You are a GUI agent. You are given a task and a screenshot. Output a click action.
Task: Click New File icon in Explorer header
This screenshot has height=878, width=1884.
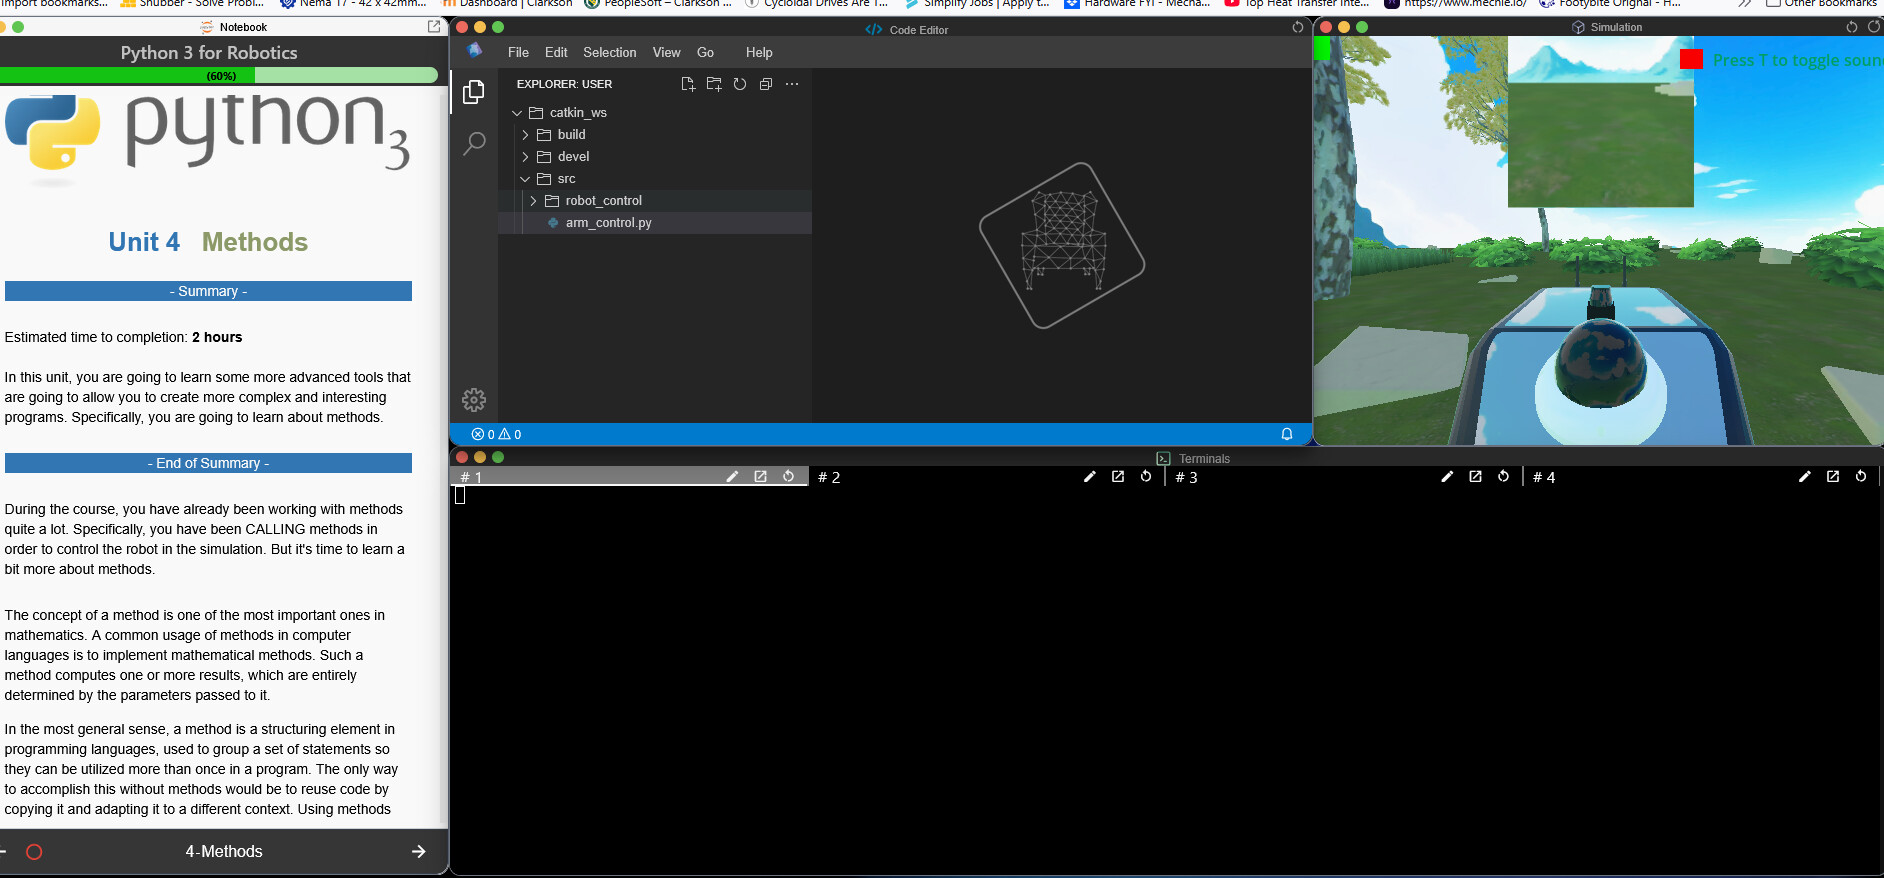688,84
